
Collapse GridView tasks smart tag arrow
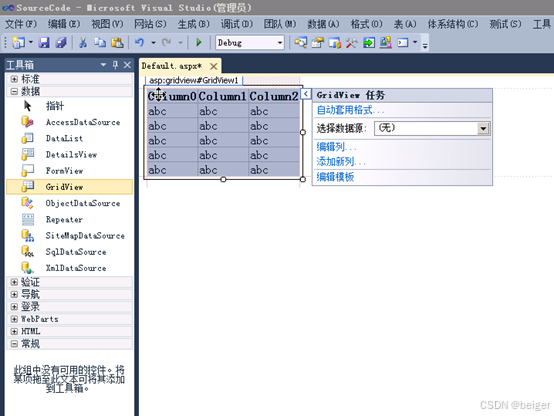click(x=306, y=94)
